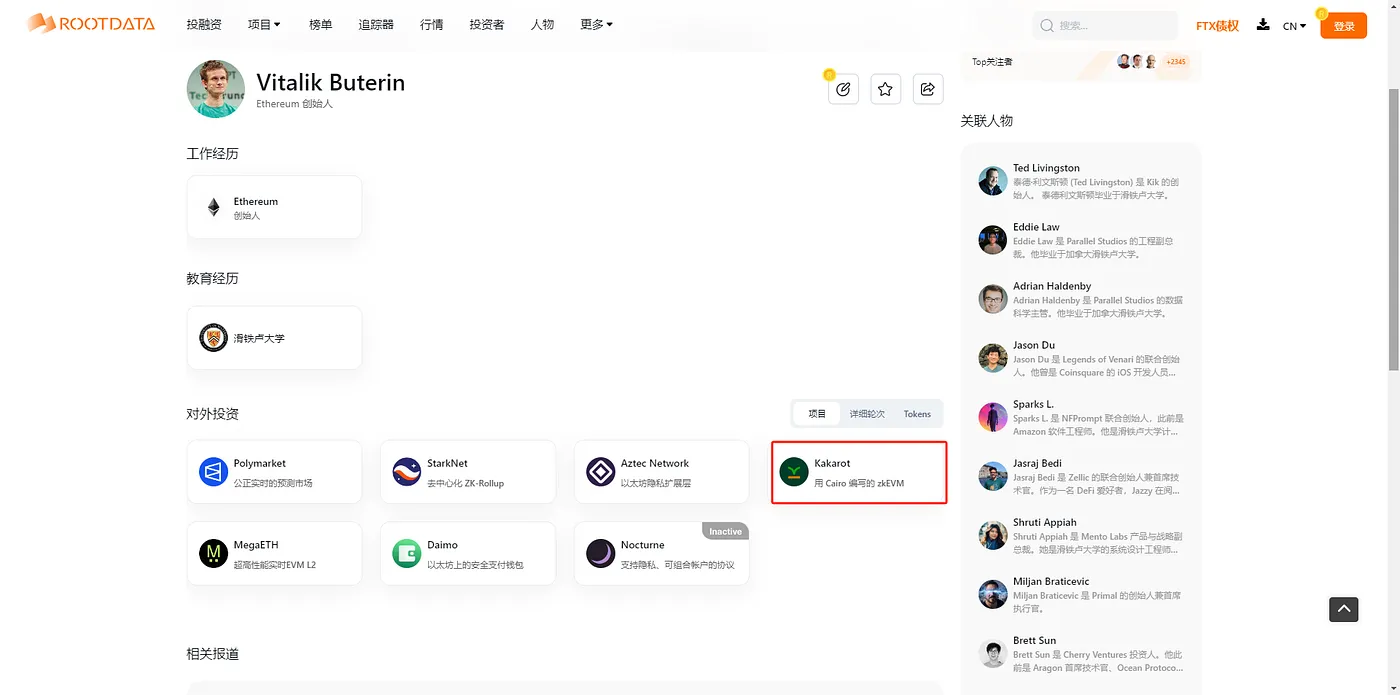Click the Shruti Appiah name link
This screenshot has height=695, width=1400.
1045,522
